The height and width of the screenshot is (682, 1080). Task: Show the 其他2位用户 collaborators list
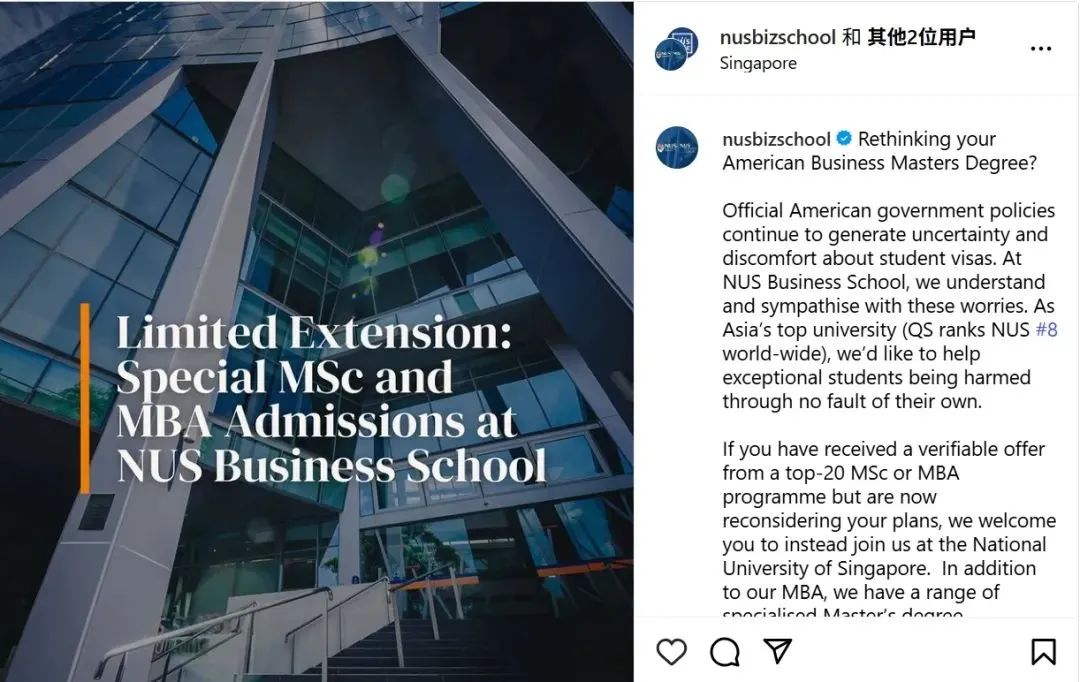click(x=922, y=37)
